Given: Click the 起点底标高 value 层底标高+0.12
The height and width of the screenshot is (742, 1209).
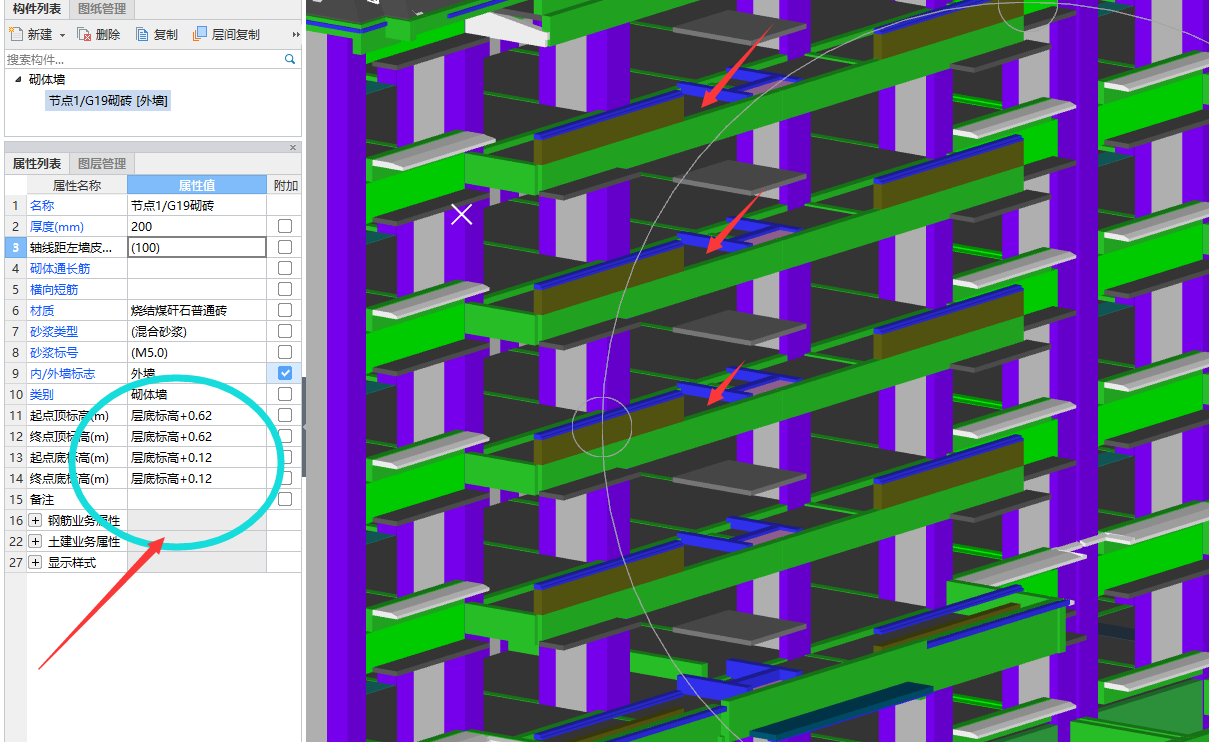Looking at the screenshot, I should 197,457.
